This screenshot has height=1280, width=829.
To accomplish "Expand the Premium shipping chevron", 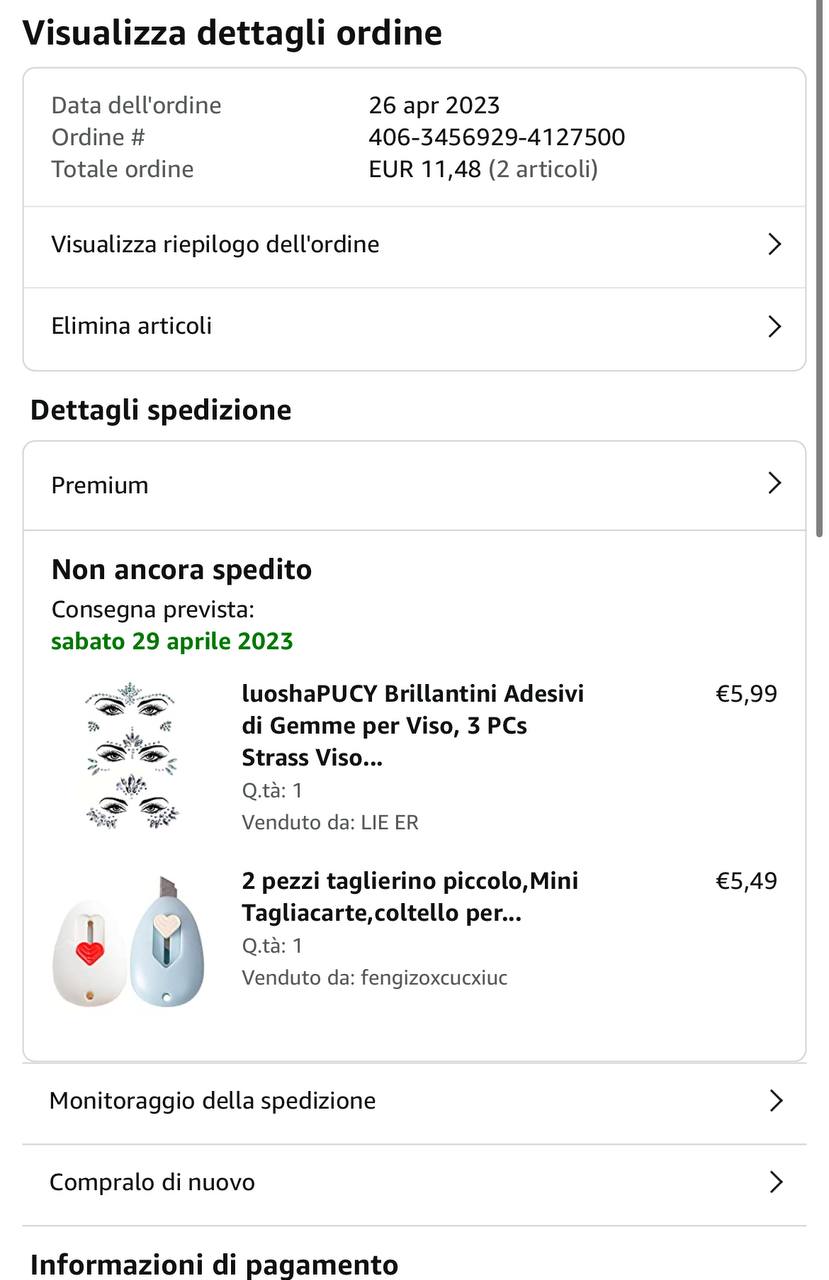I will click(773, 484).
